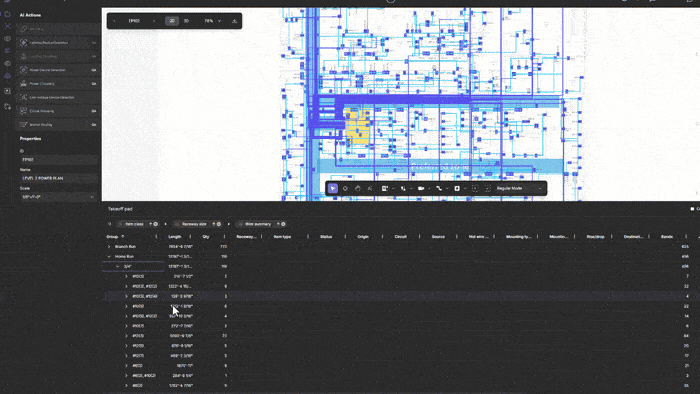Run Low Voltage Device Detection action

tap(58, 97)
